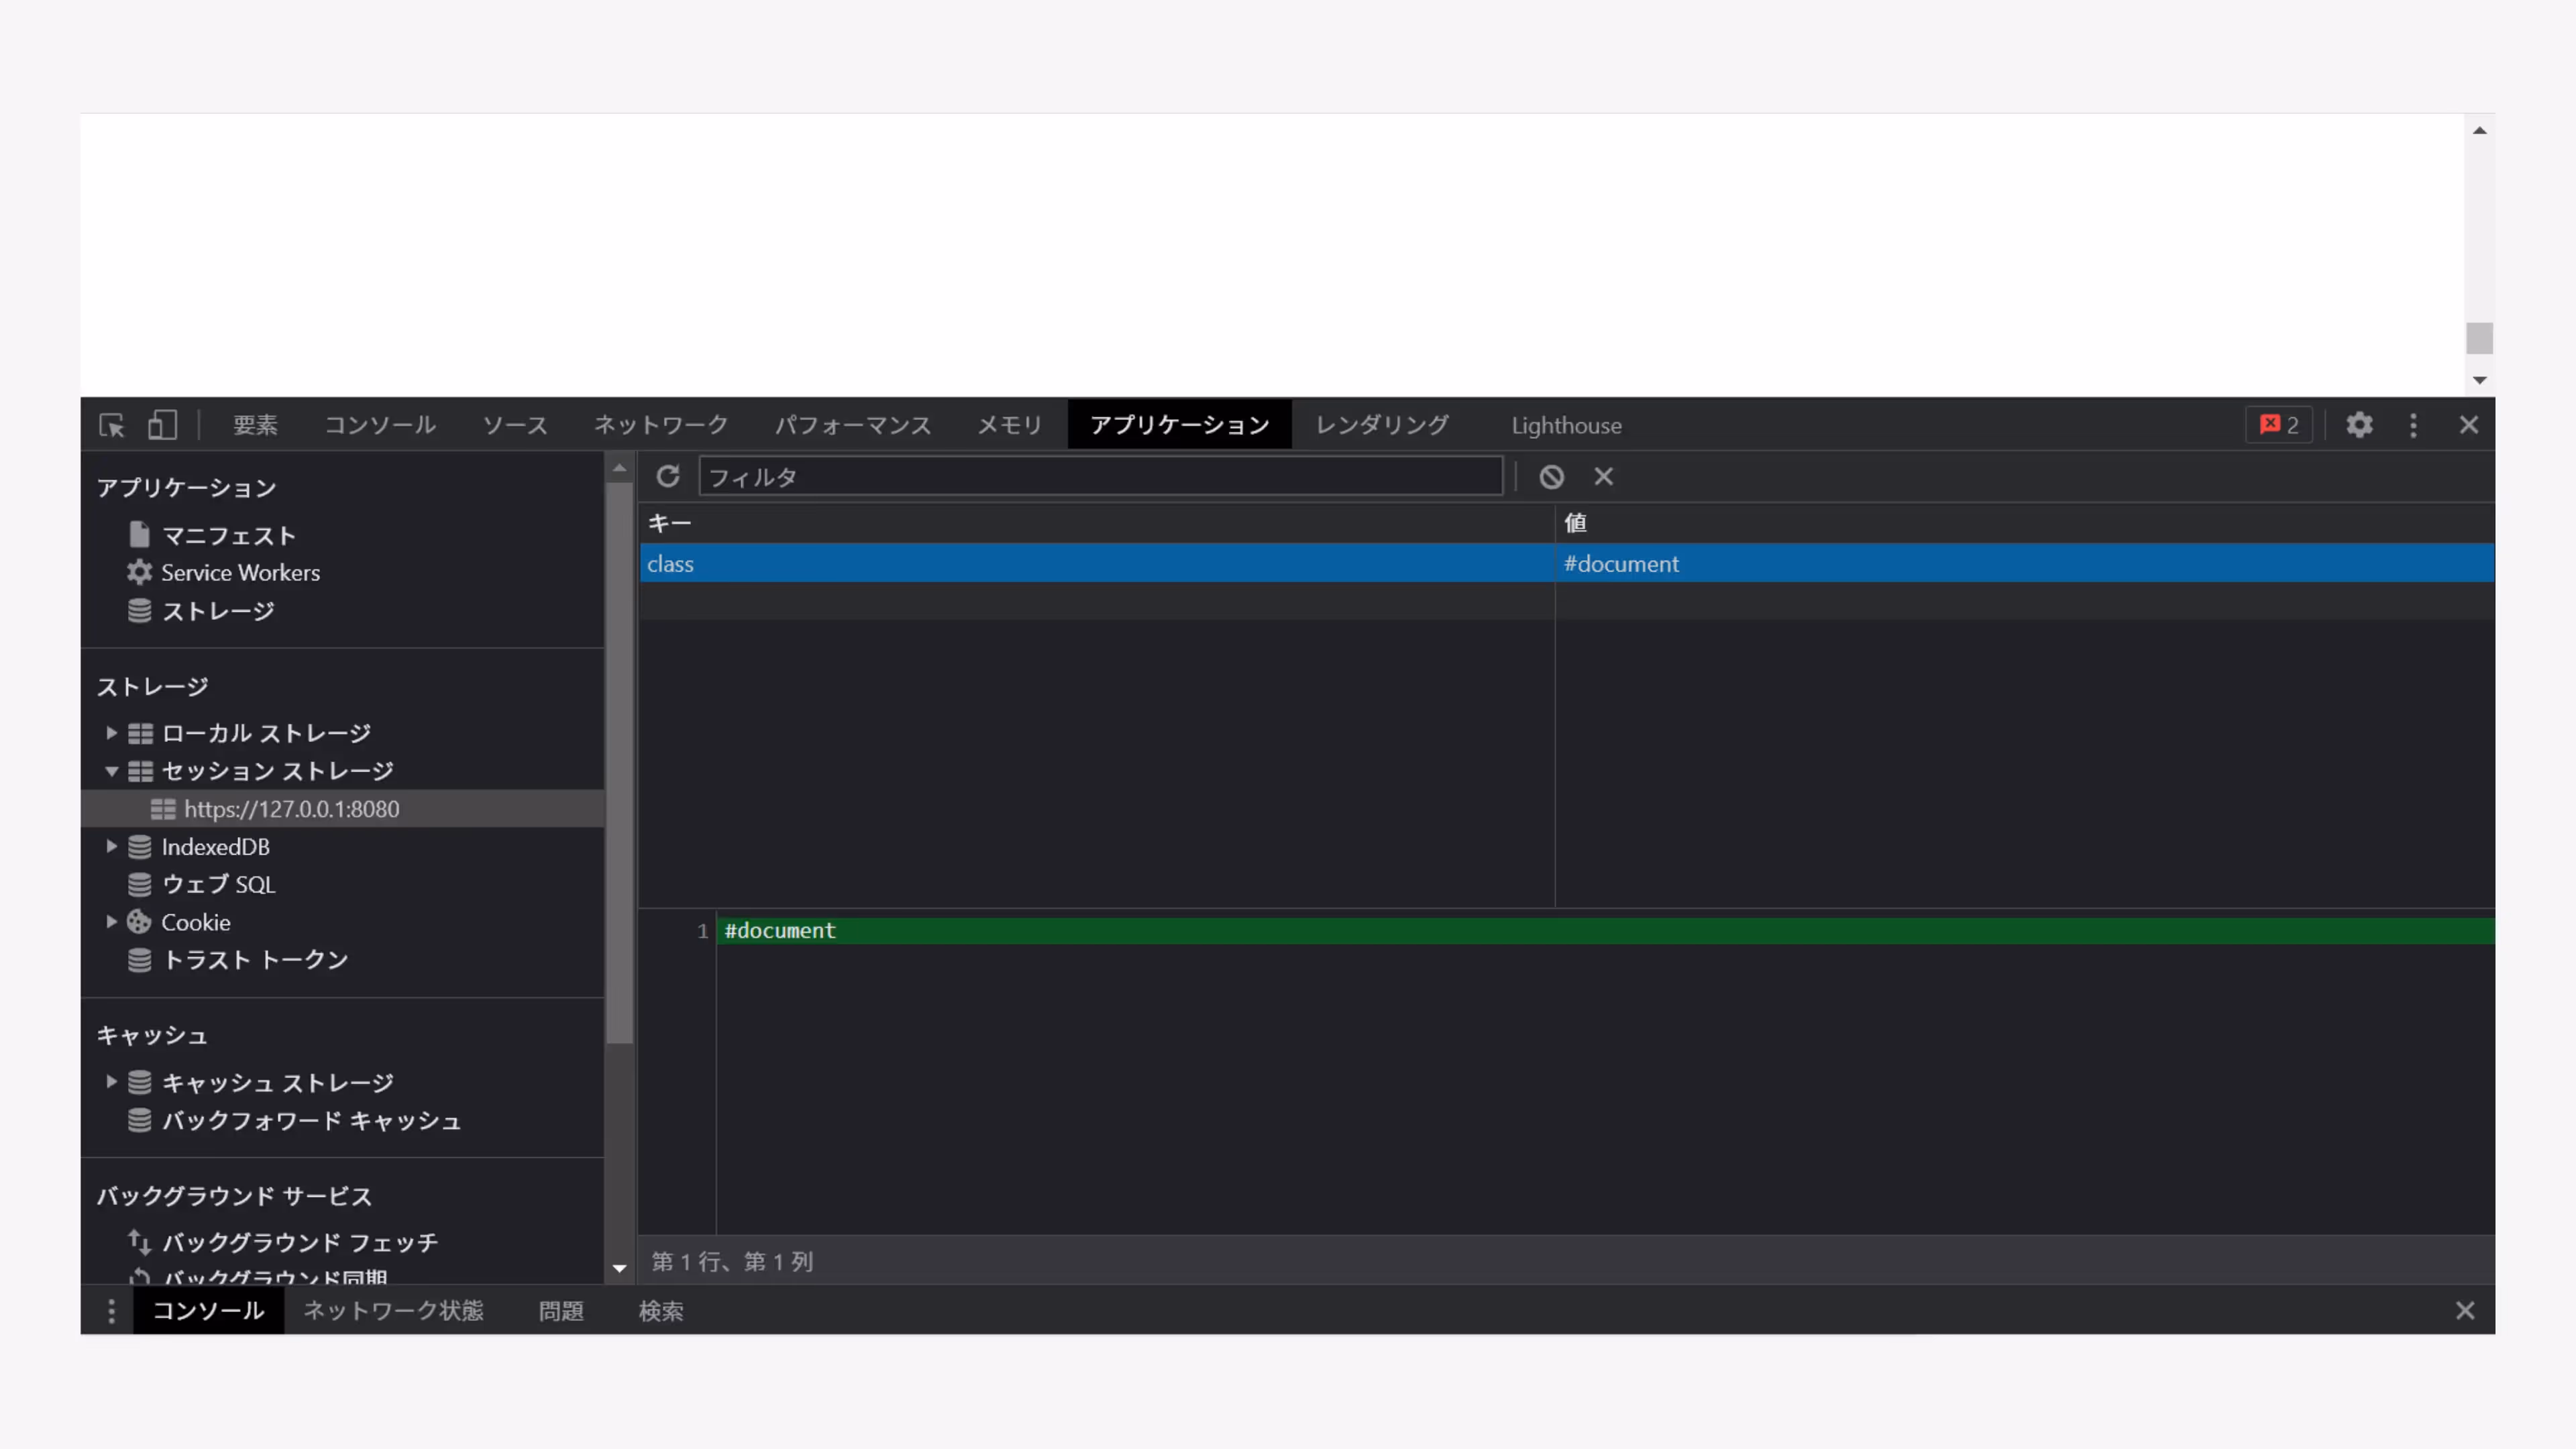
Task: Click the page scrollbar thumb
Action: point(2480,338)
